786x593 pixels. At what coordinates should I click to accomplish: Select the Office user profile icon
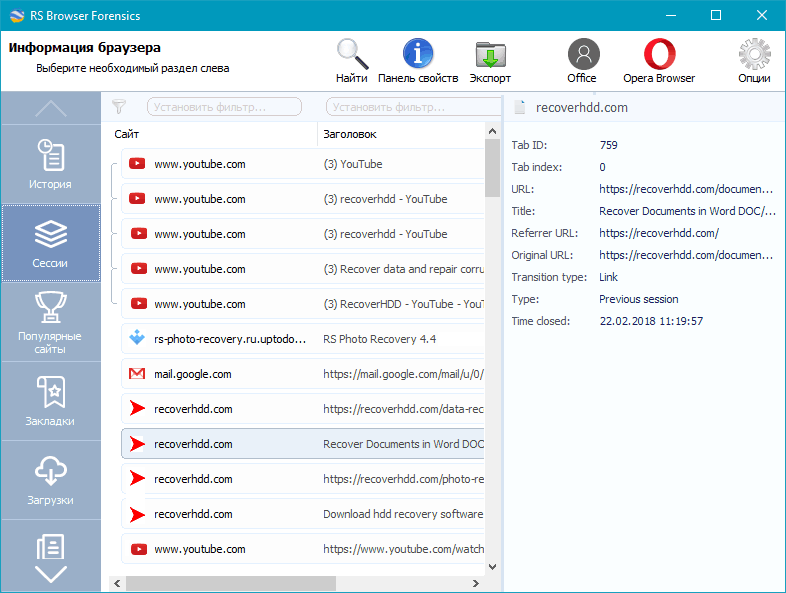tap(582, 61)
